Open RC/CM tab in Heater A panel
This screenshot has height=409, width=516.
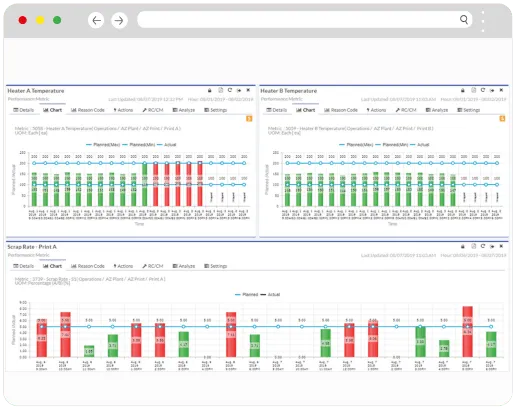153,110
